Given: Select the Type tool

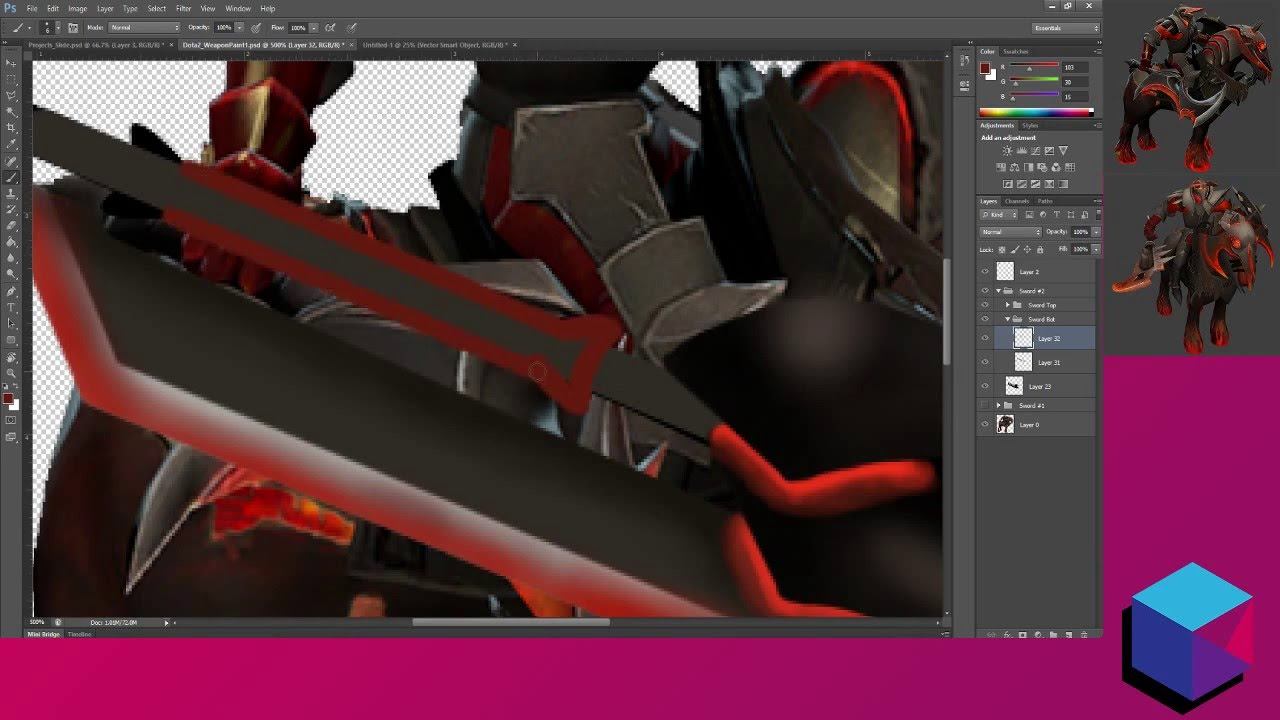Looking at the screenshot, I should coord(12,307).
